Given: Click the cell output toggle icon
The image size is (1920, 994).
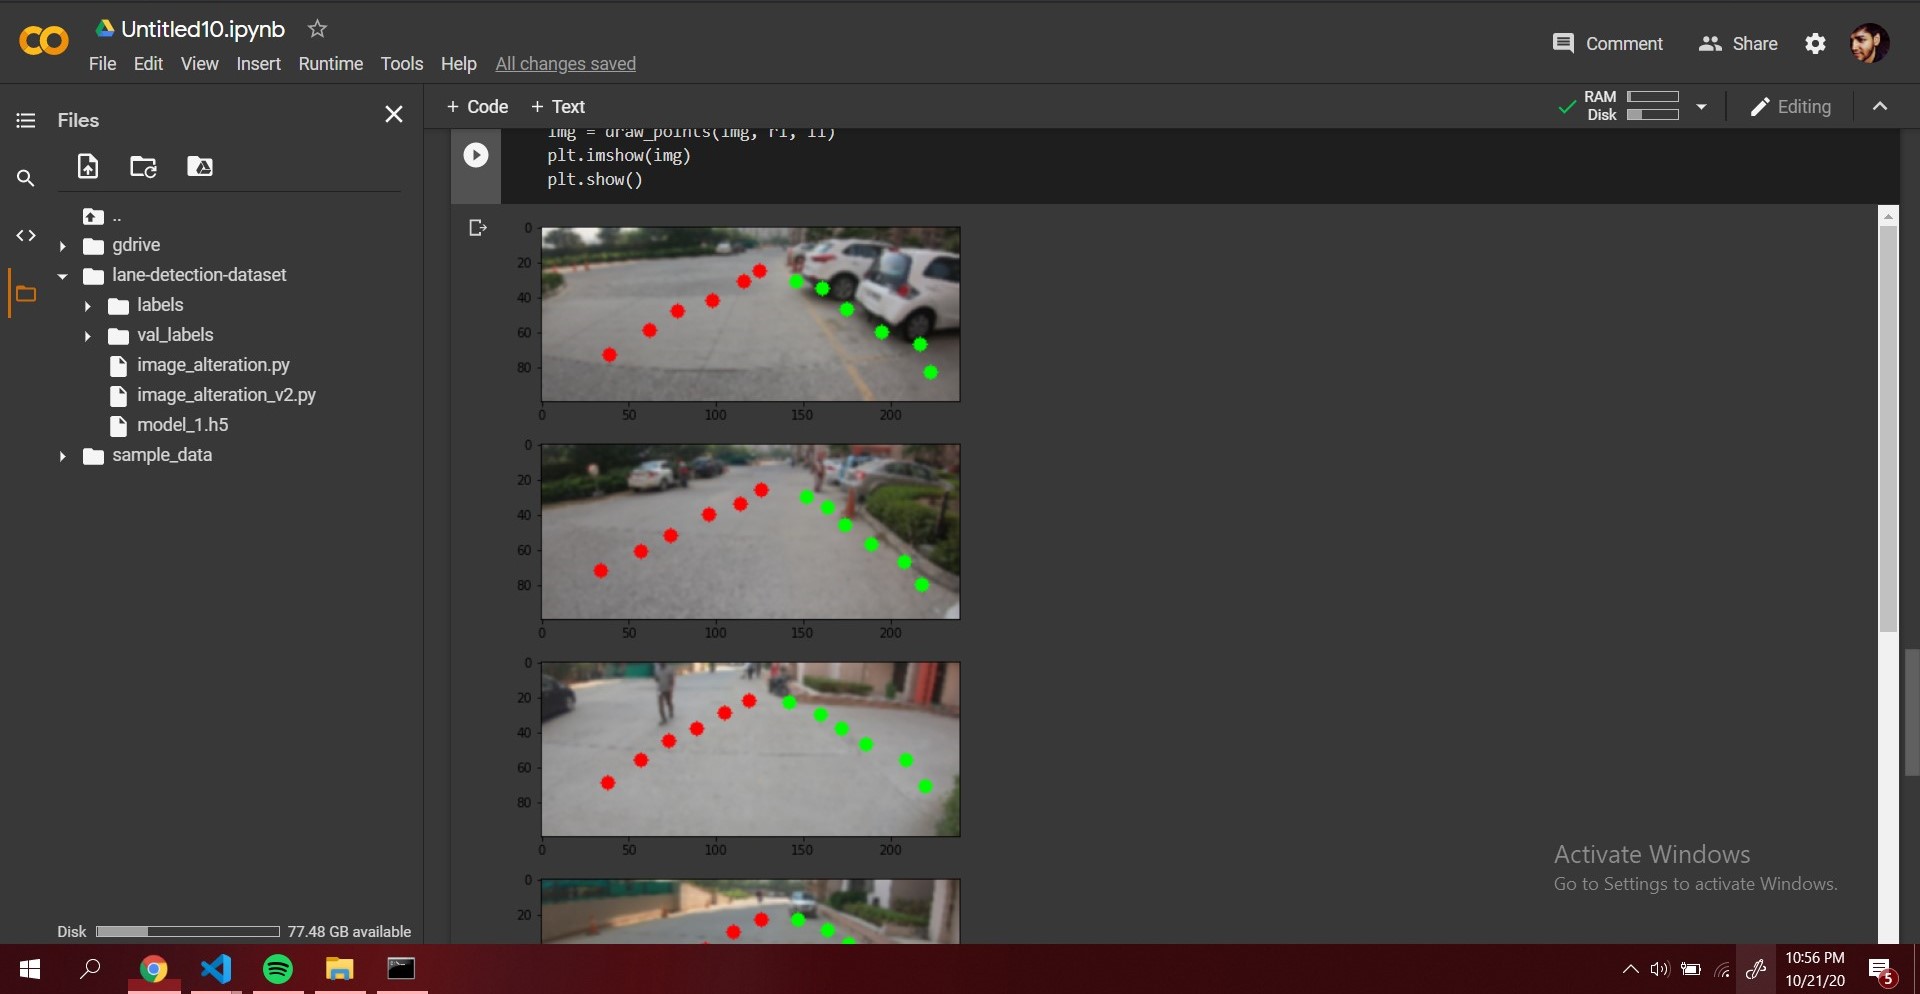Looking at the screenshot, I should coord(478,228).
